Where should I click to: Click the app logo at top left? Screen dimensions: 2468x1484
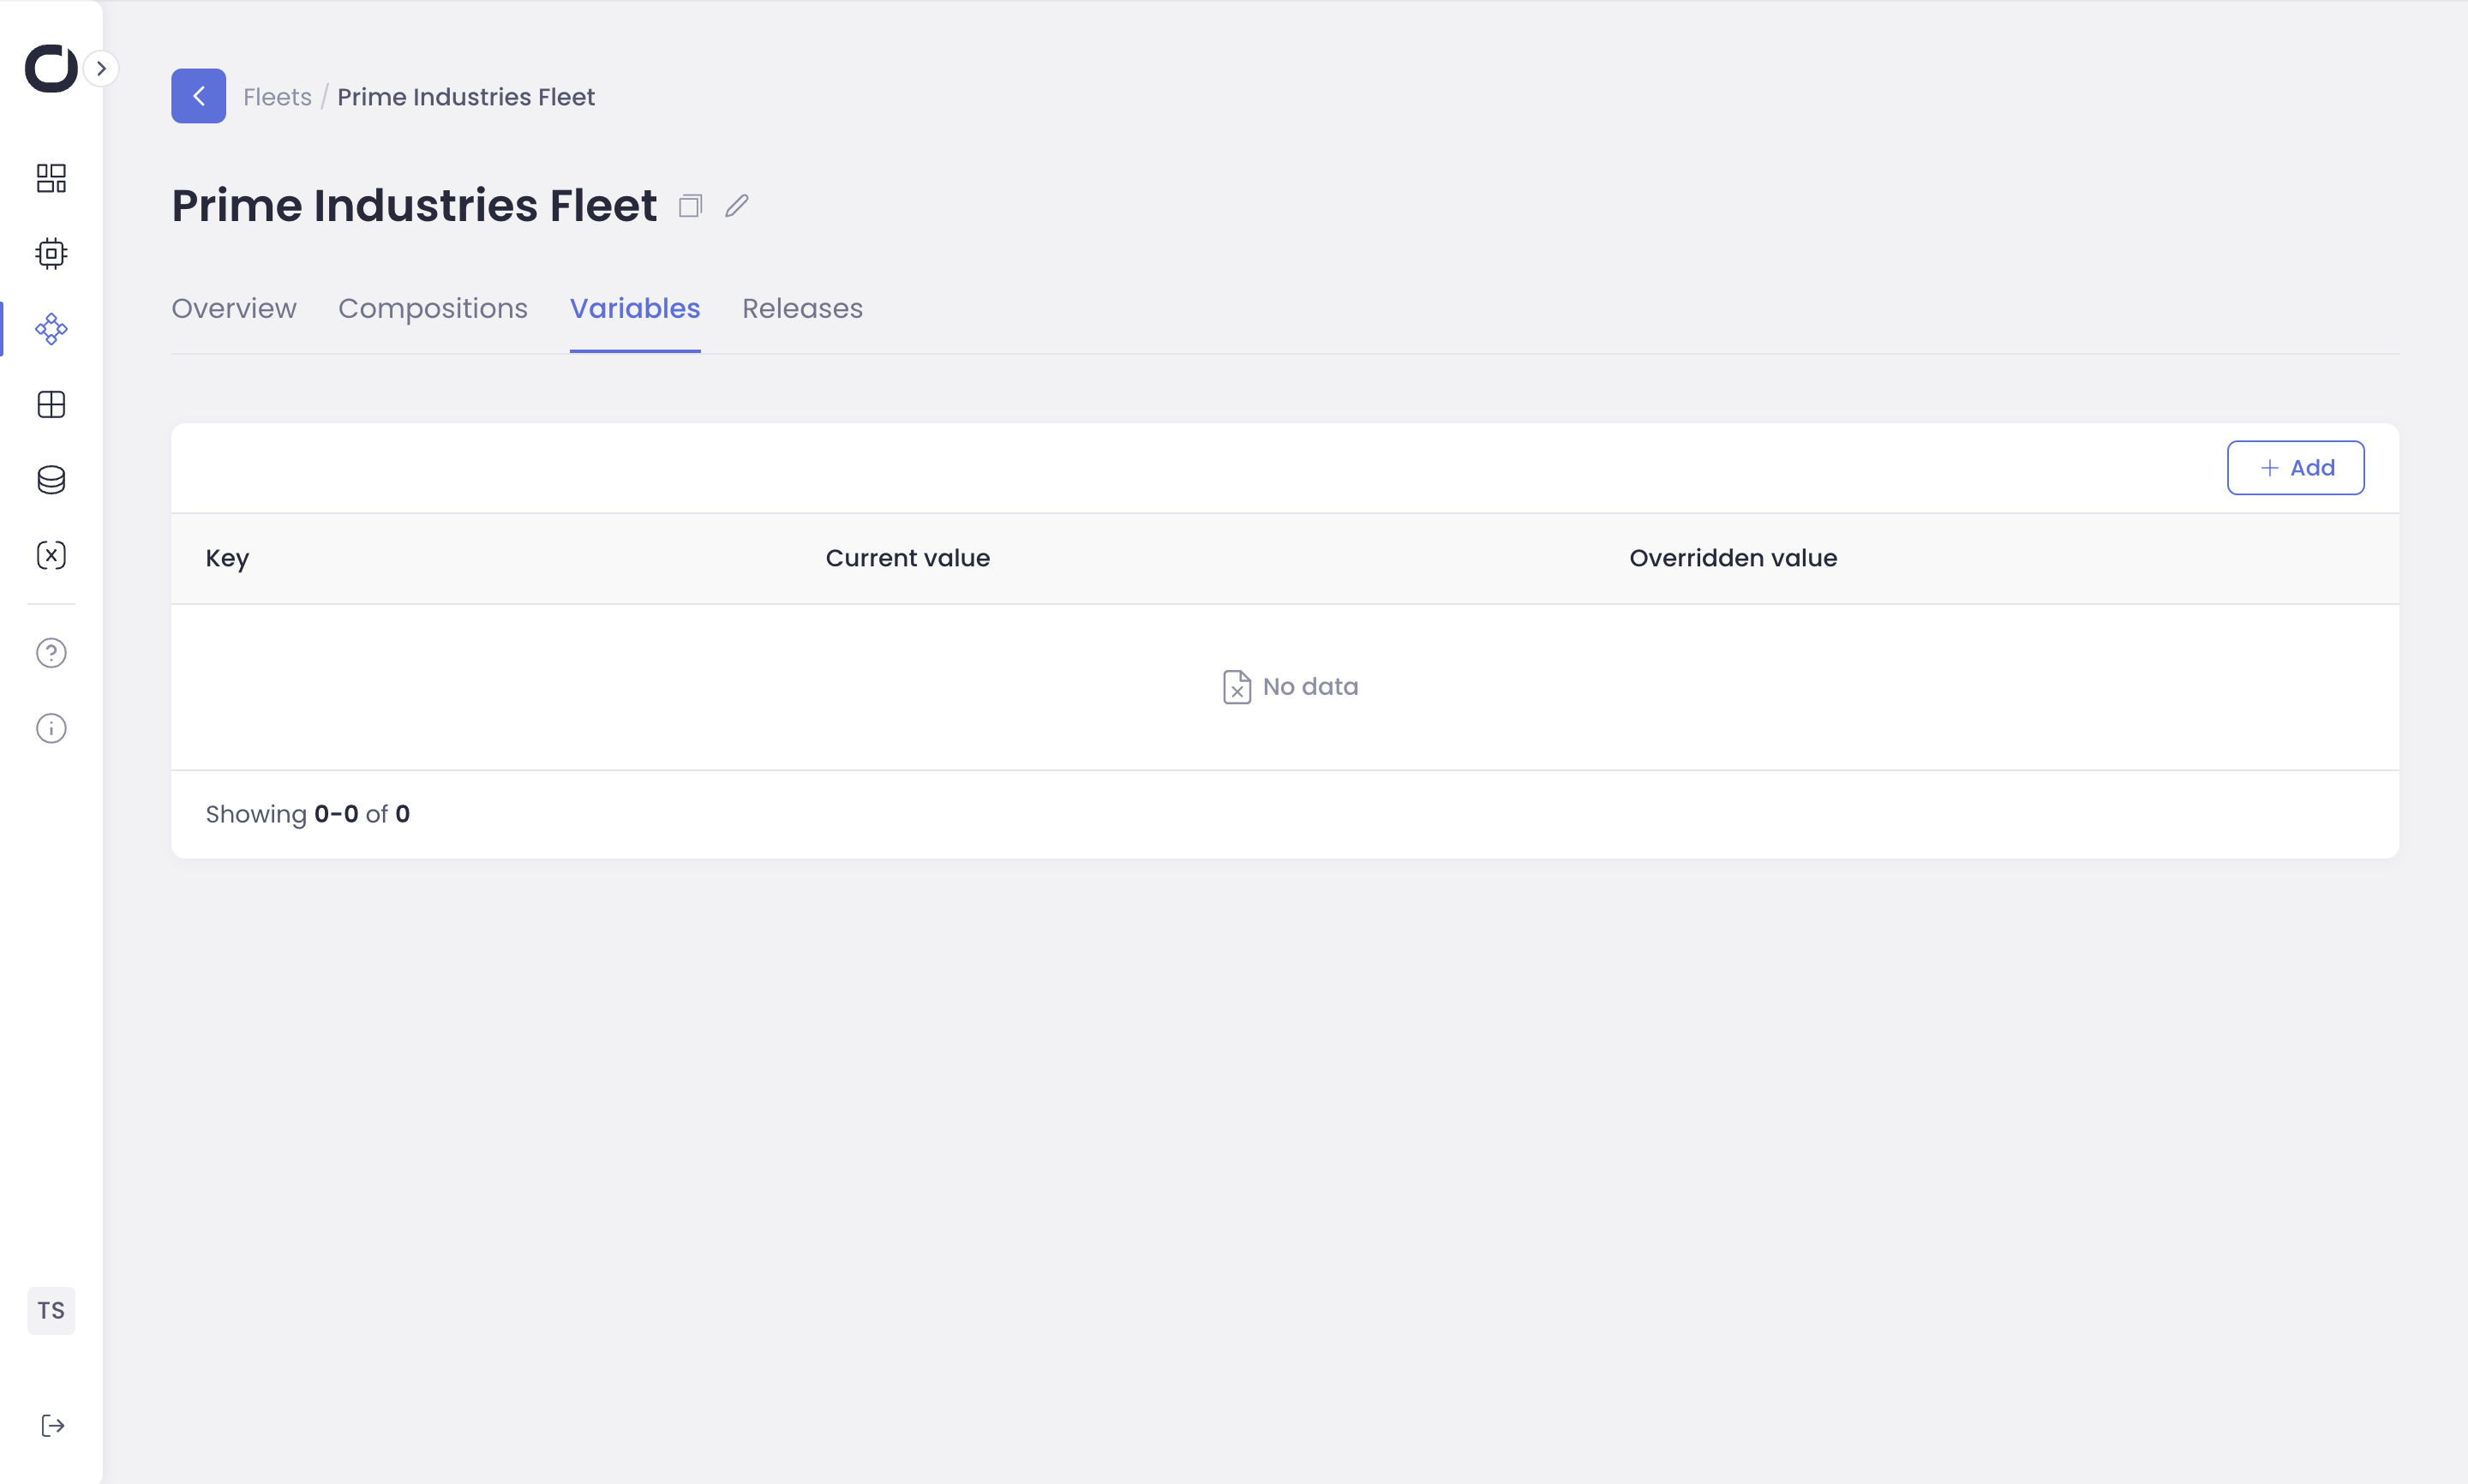coord(50,68)
